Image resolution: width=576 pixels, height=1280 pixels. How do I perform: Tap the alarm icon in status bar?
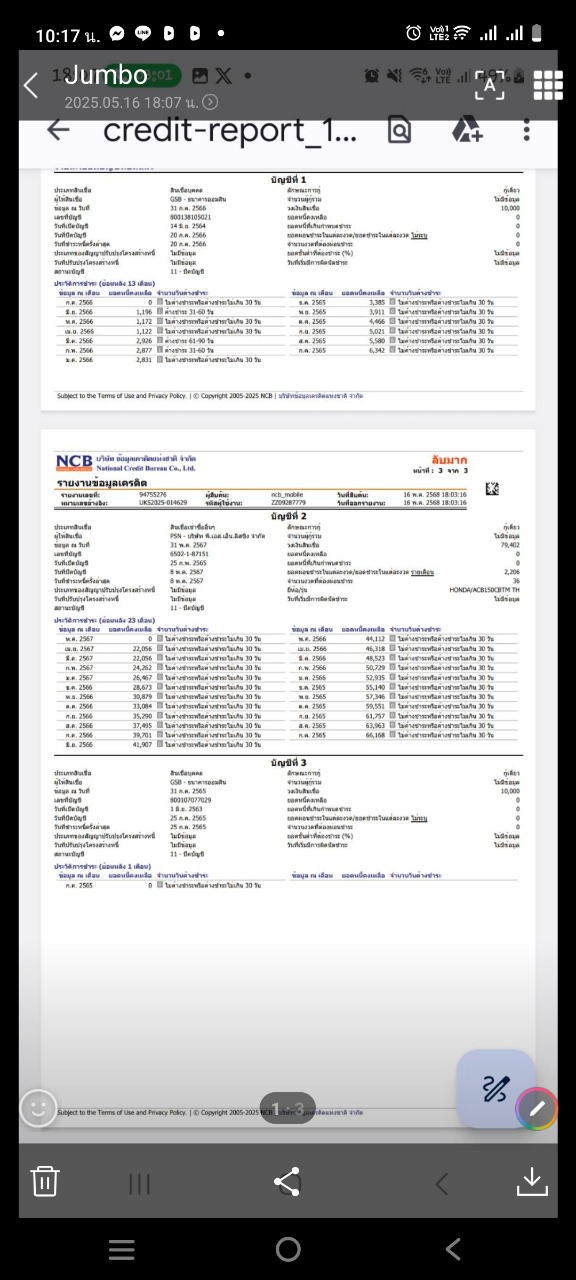(x=413, y=33)
